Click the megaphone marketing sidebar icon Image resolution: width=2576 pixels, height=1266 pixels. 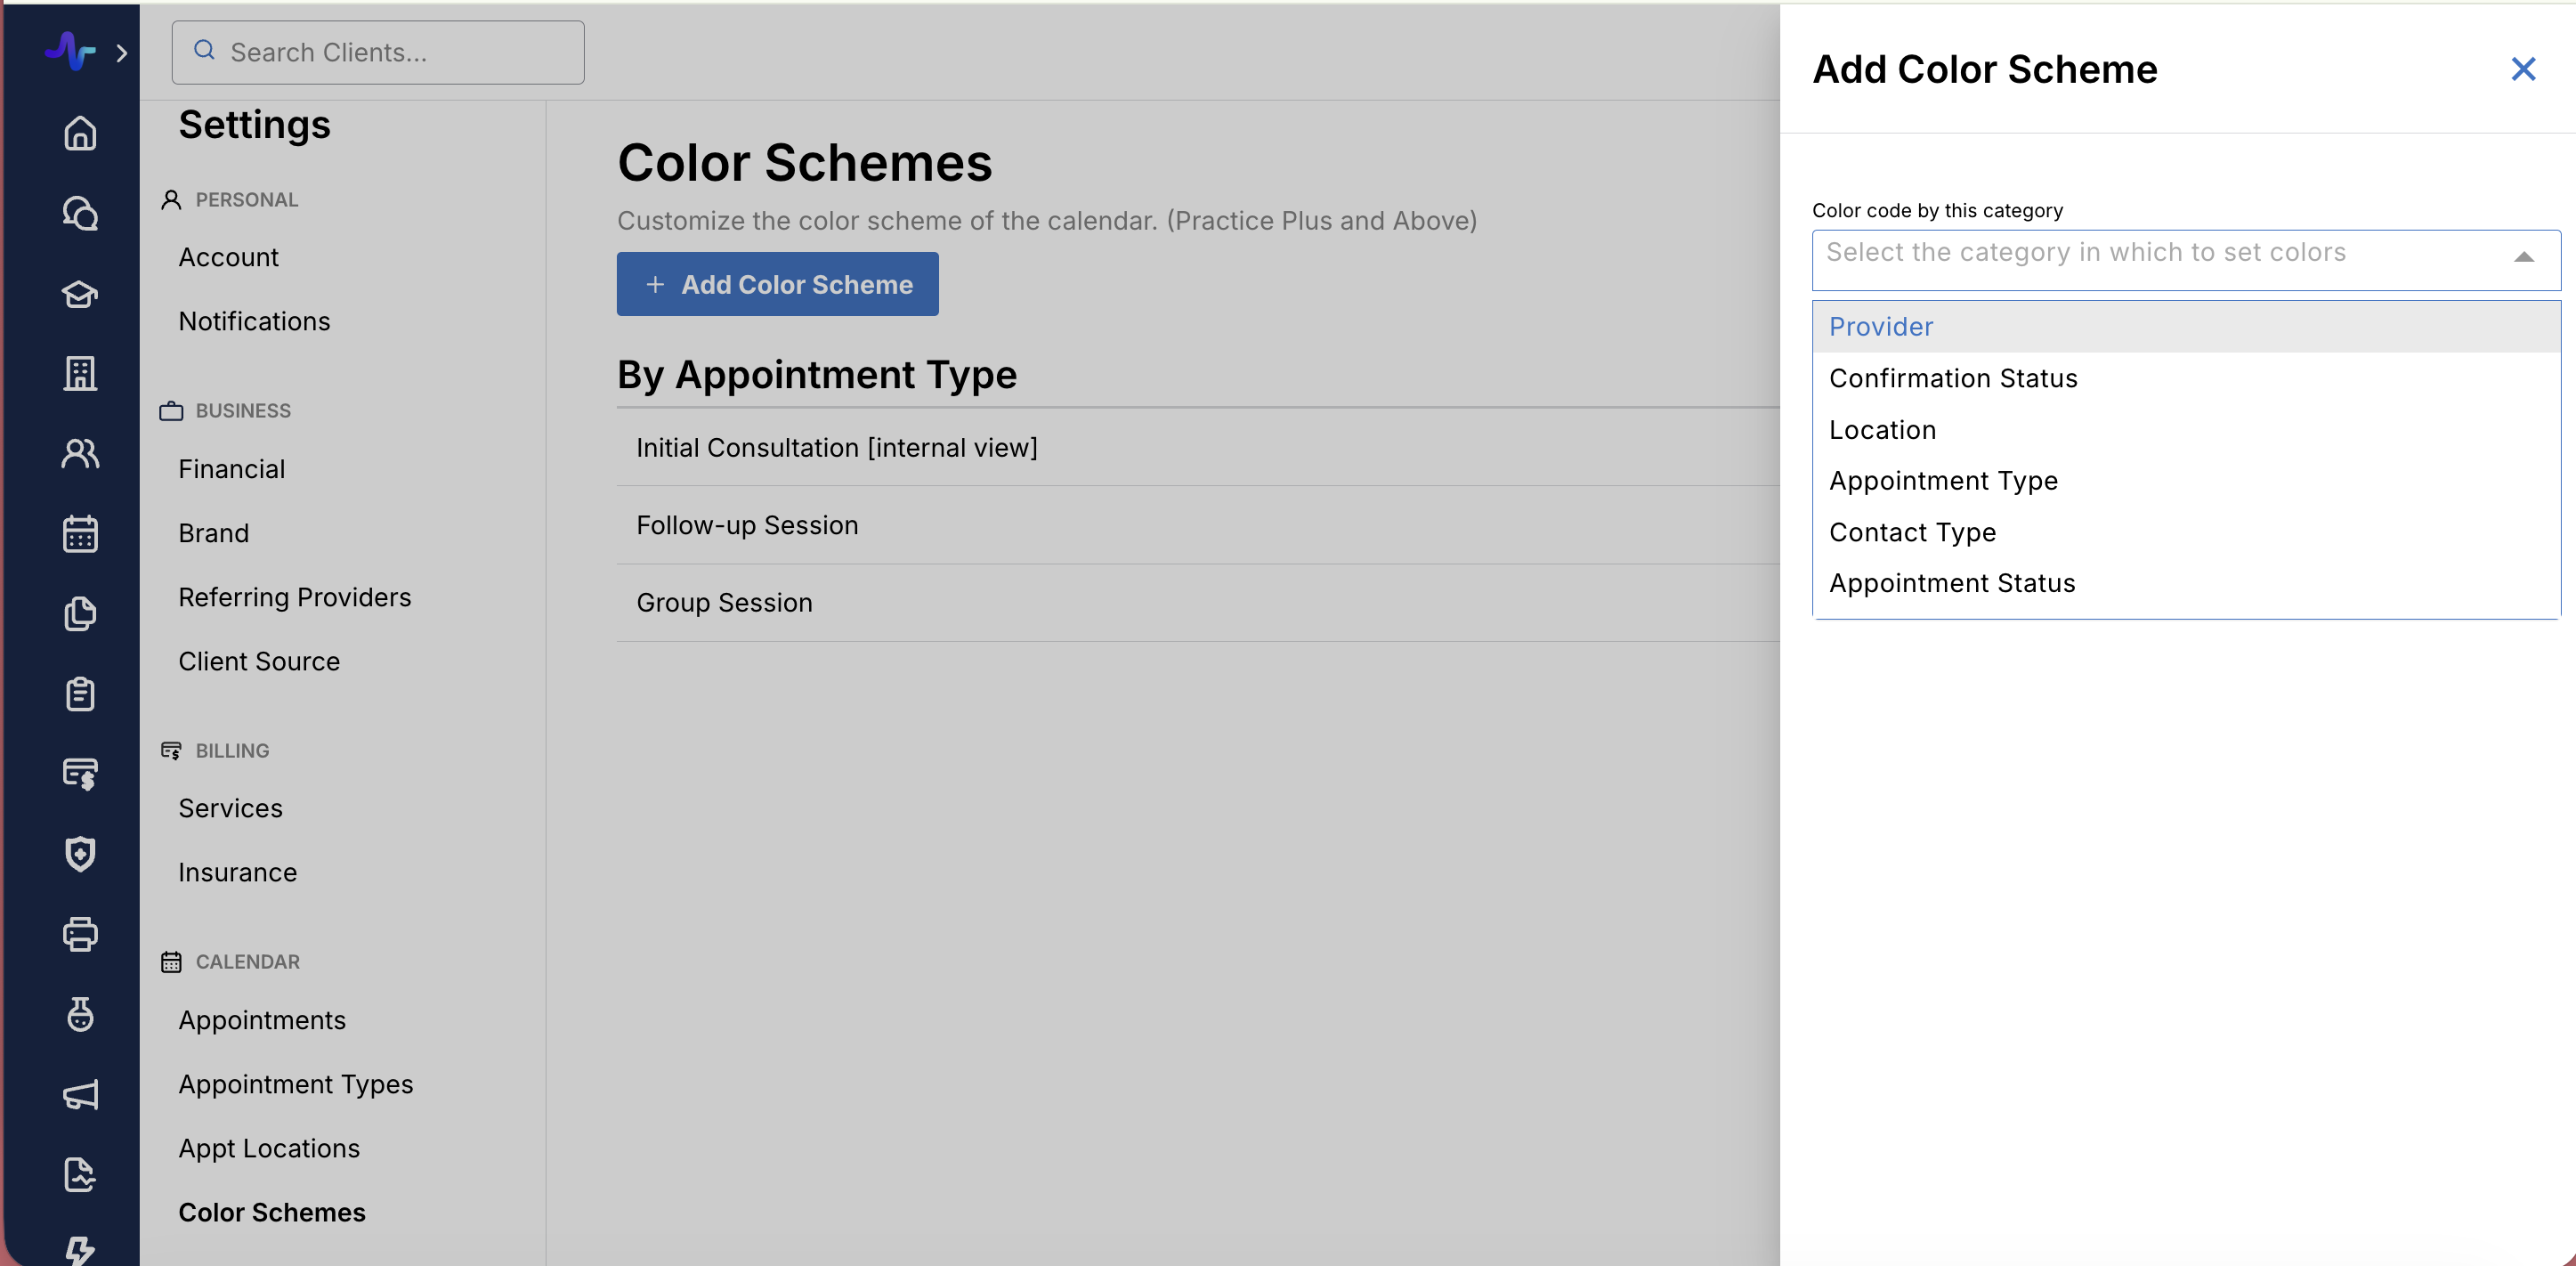[80, 1094]
